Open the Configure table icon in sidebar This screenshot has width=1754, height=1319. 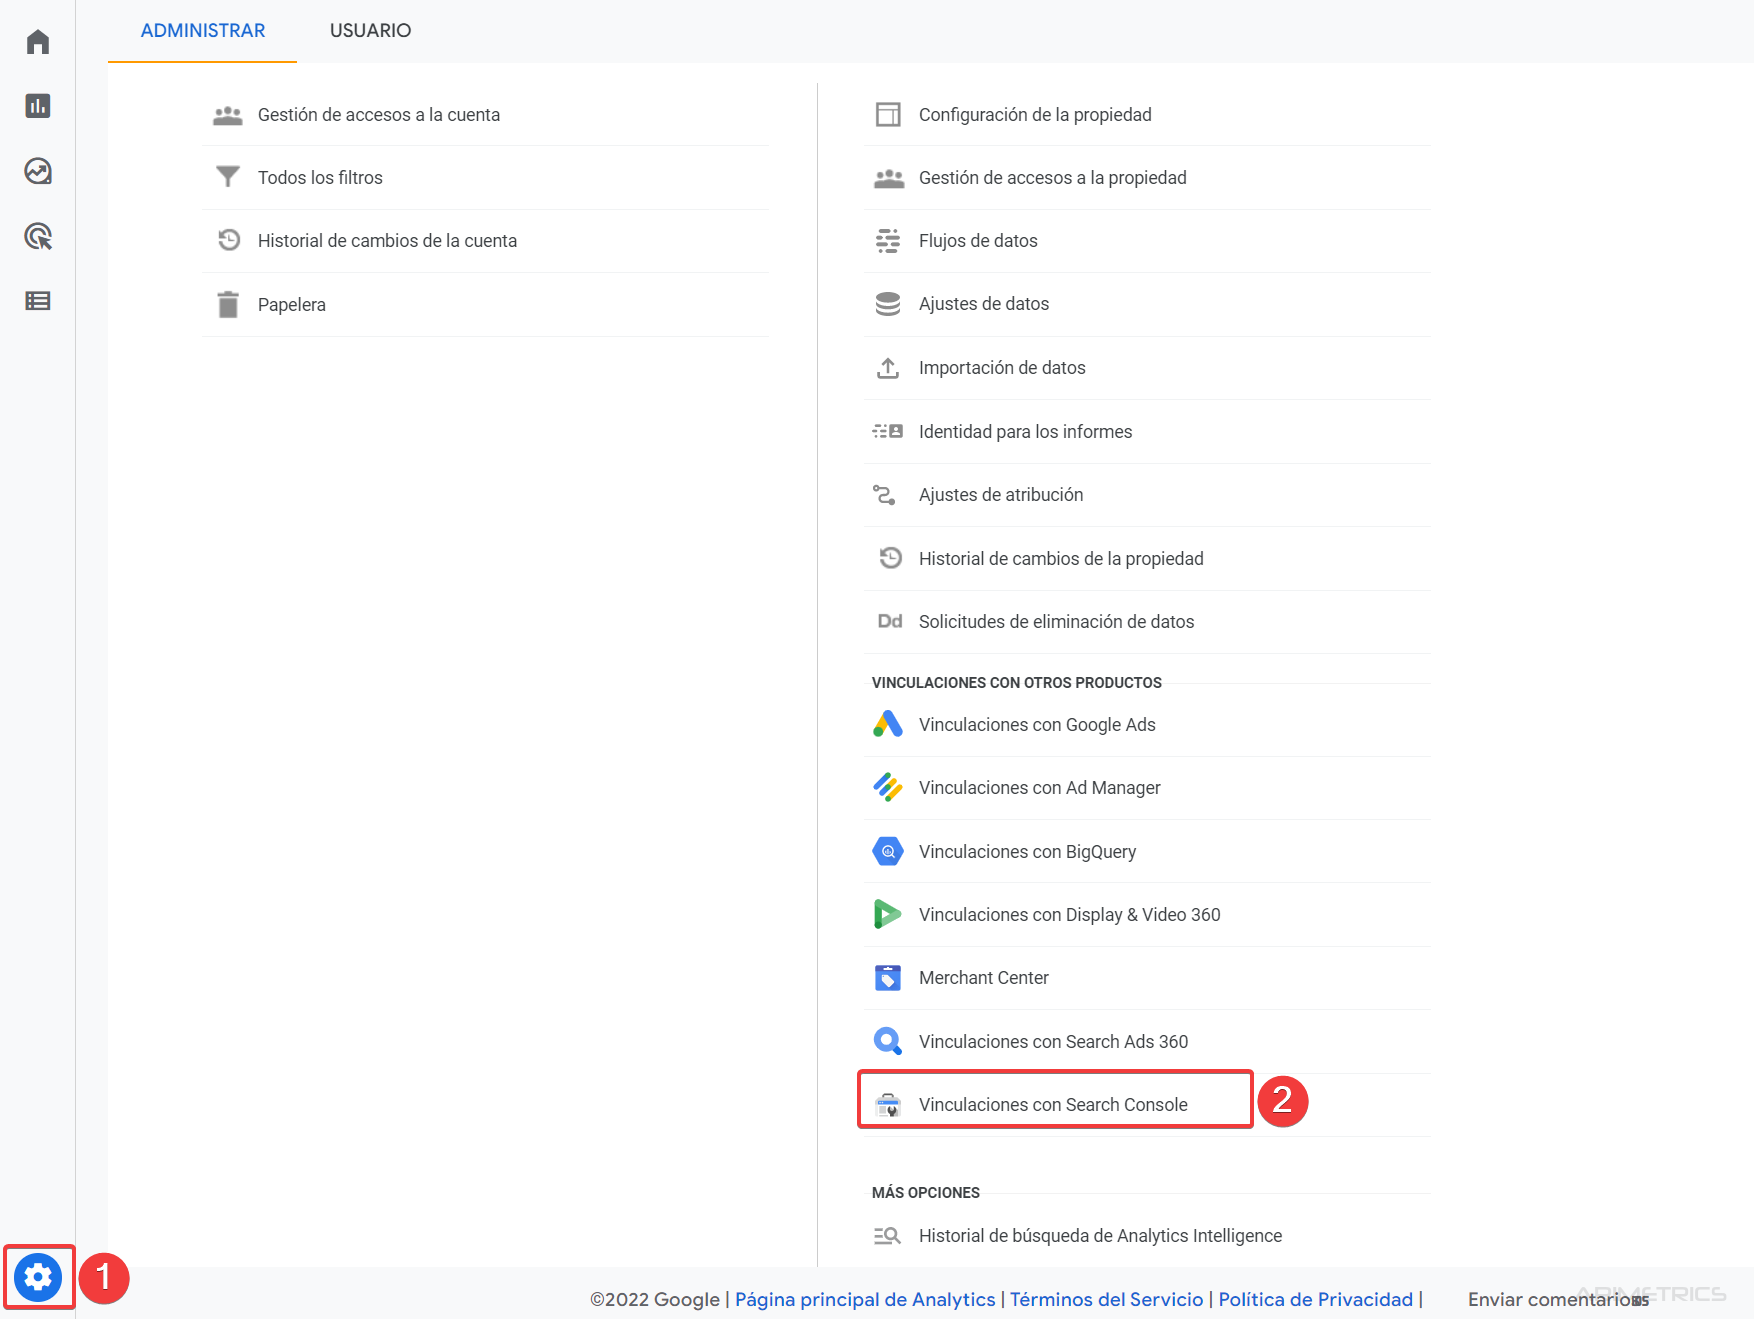click(x=38, y=300)
